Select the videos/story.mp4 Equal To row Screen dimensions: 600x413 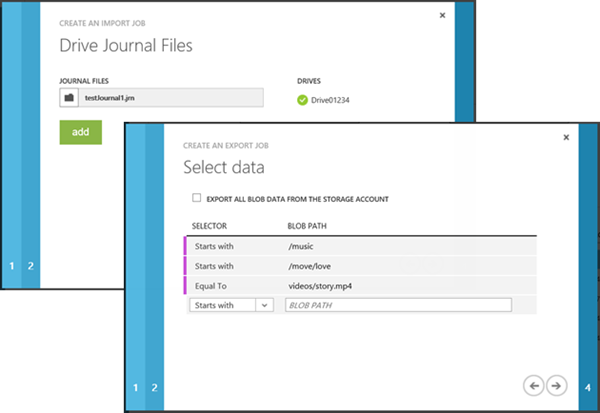click(x=360, y=285)
